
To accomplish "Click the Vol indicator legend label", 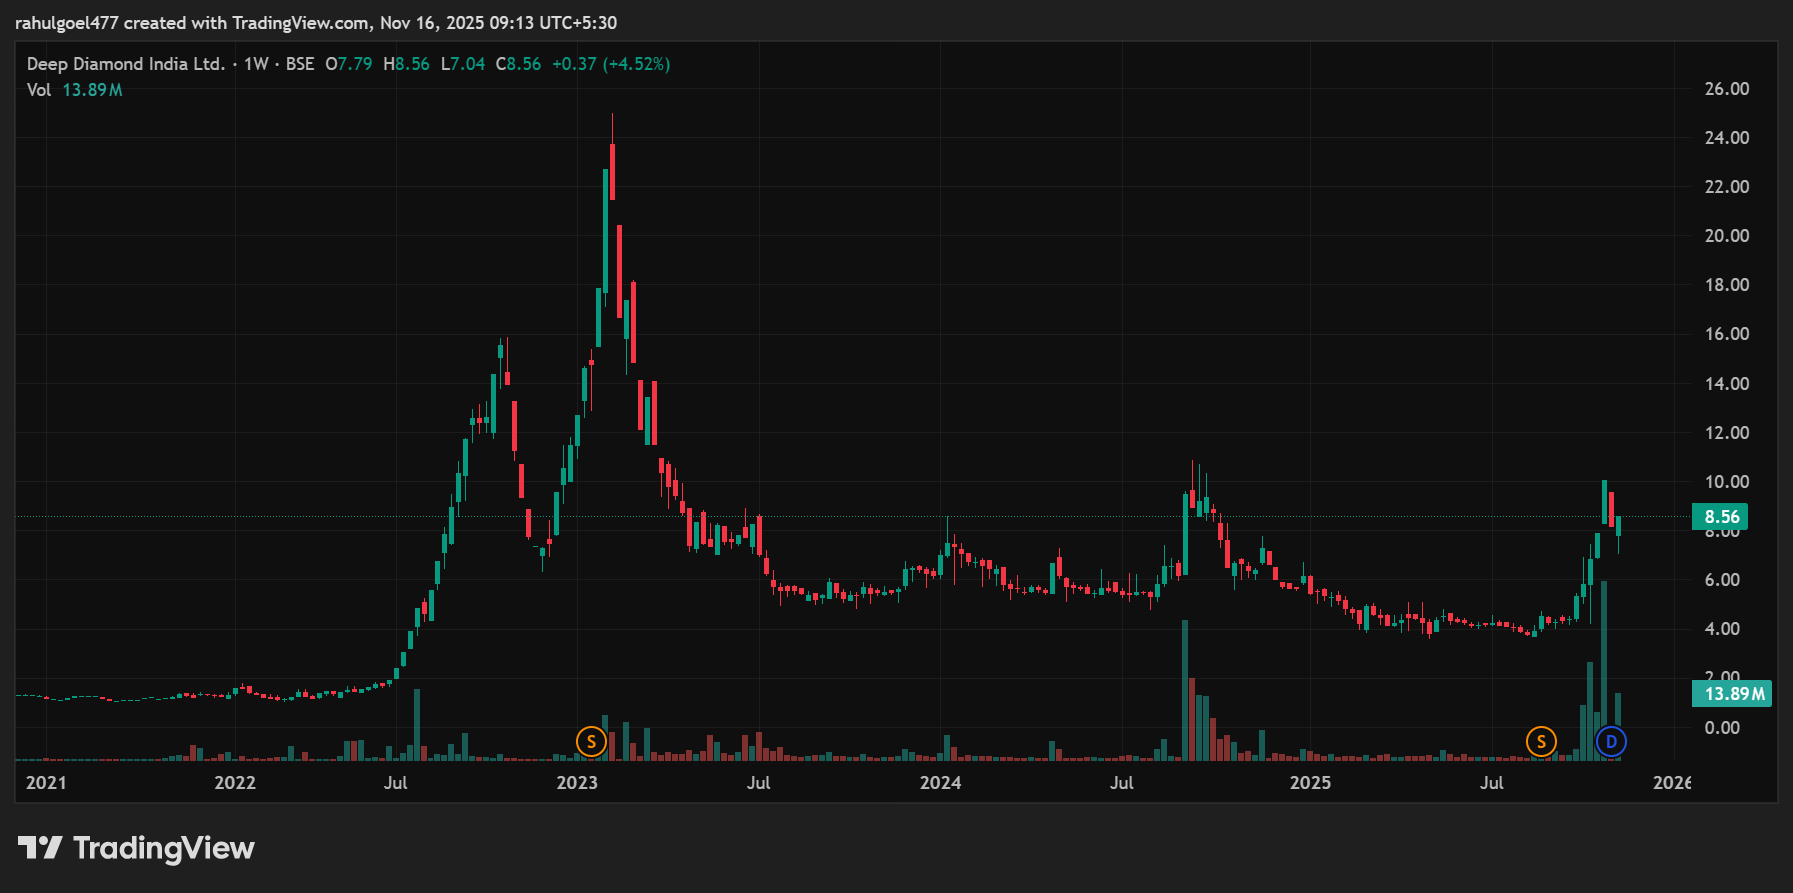I will pyautogui.click(x=39, y=90).
